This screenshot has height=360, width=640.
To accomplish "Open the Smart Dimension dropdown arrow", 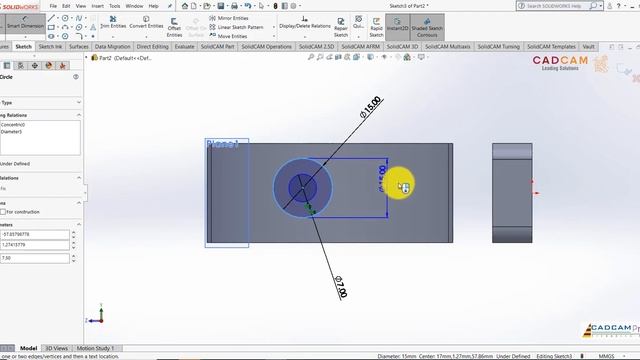I will pos(25,37).
